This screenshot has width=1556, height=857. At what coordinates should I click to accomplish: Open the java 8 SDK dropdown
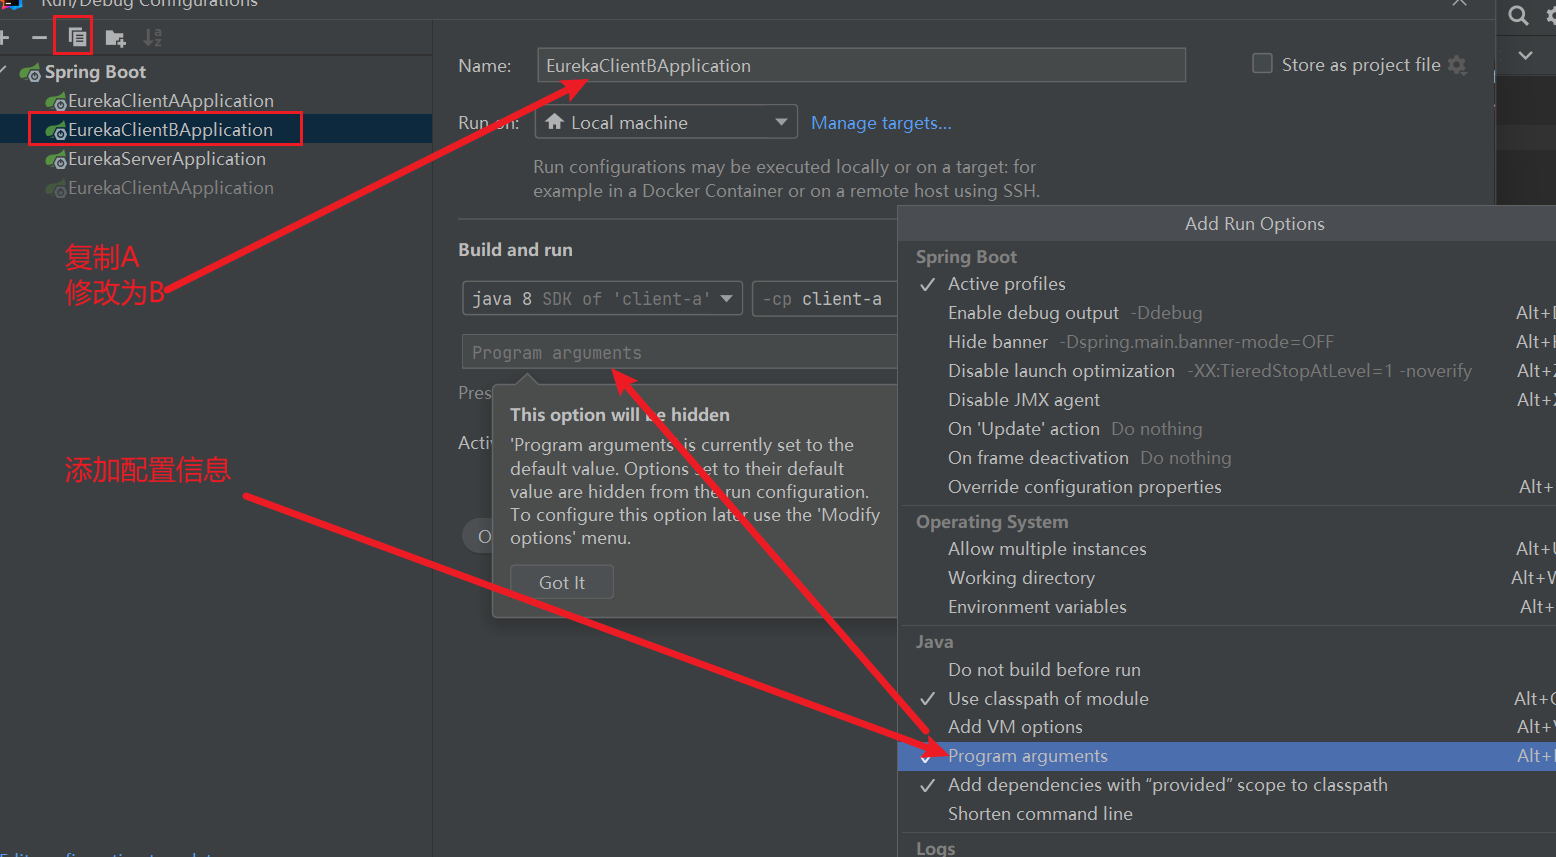[602, 299]
